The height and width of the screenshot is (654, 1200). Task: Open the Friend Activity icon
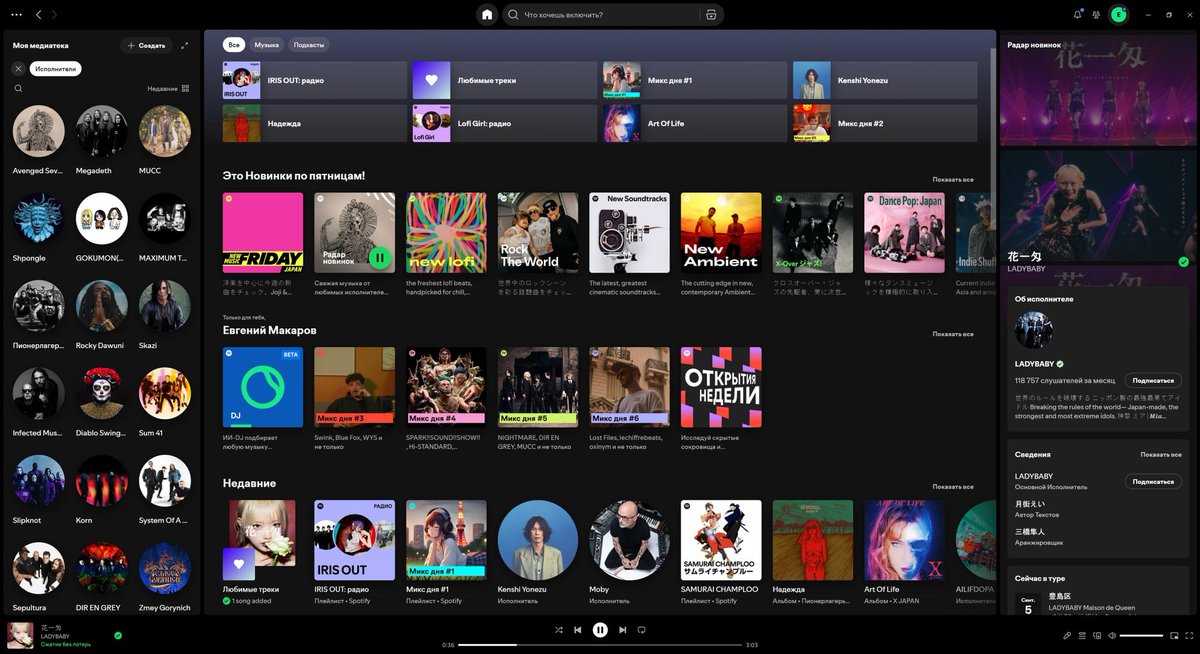pos(1097,15)
